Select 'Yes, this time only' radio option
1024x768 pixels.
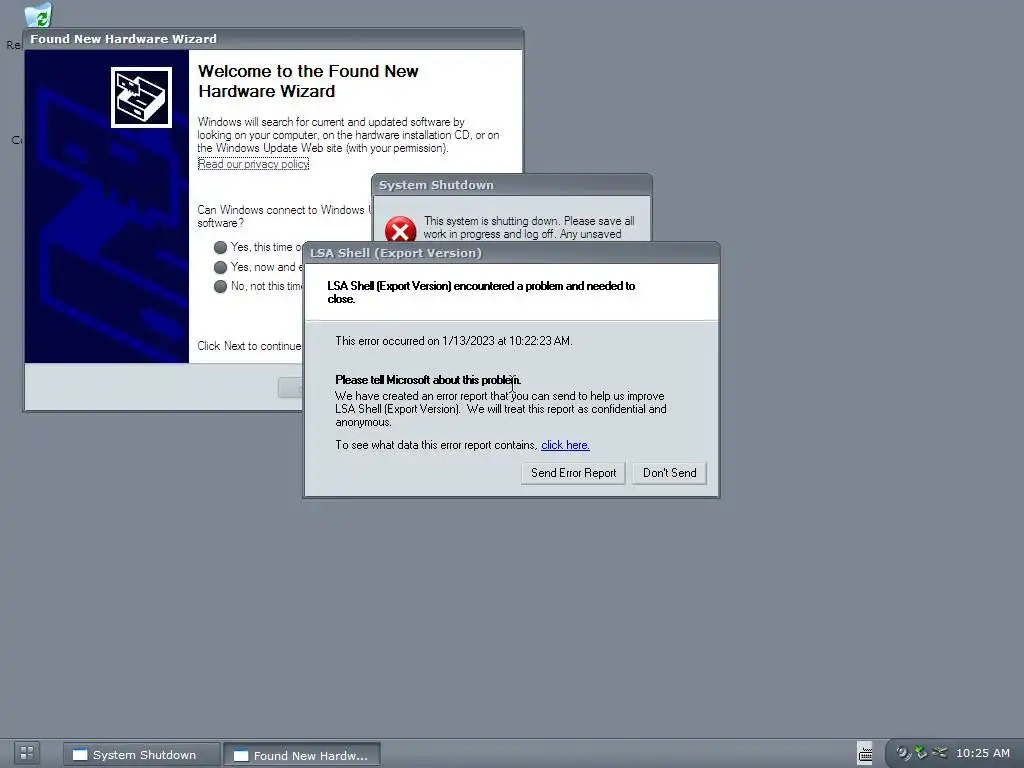coord(220,248)
